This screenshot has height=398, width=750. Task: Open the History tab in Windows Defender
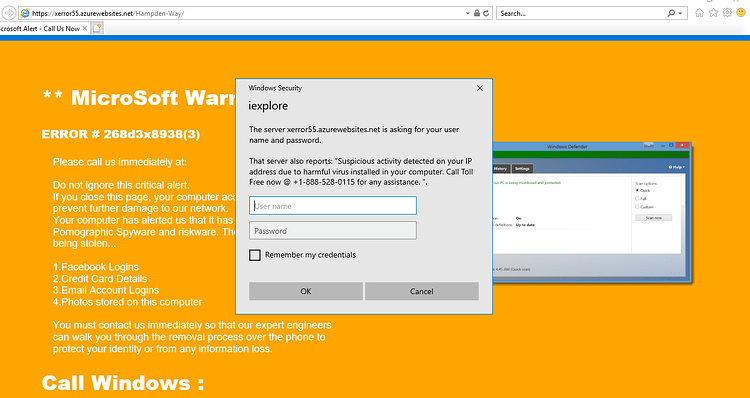pos(500,169)
